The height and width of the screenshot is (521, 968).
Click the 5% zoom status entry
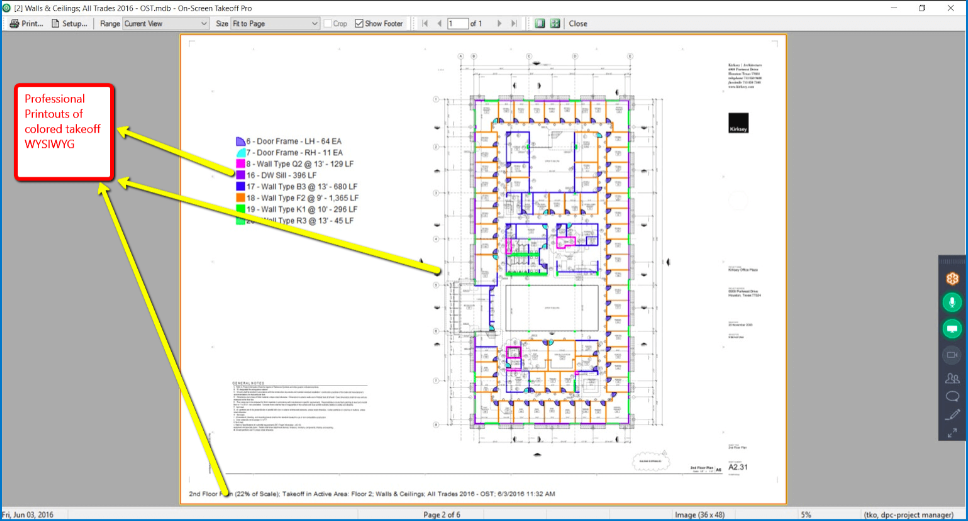tap(806, 514)
